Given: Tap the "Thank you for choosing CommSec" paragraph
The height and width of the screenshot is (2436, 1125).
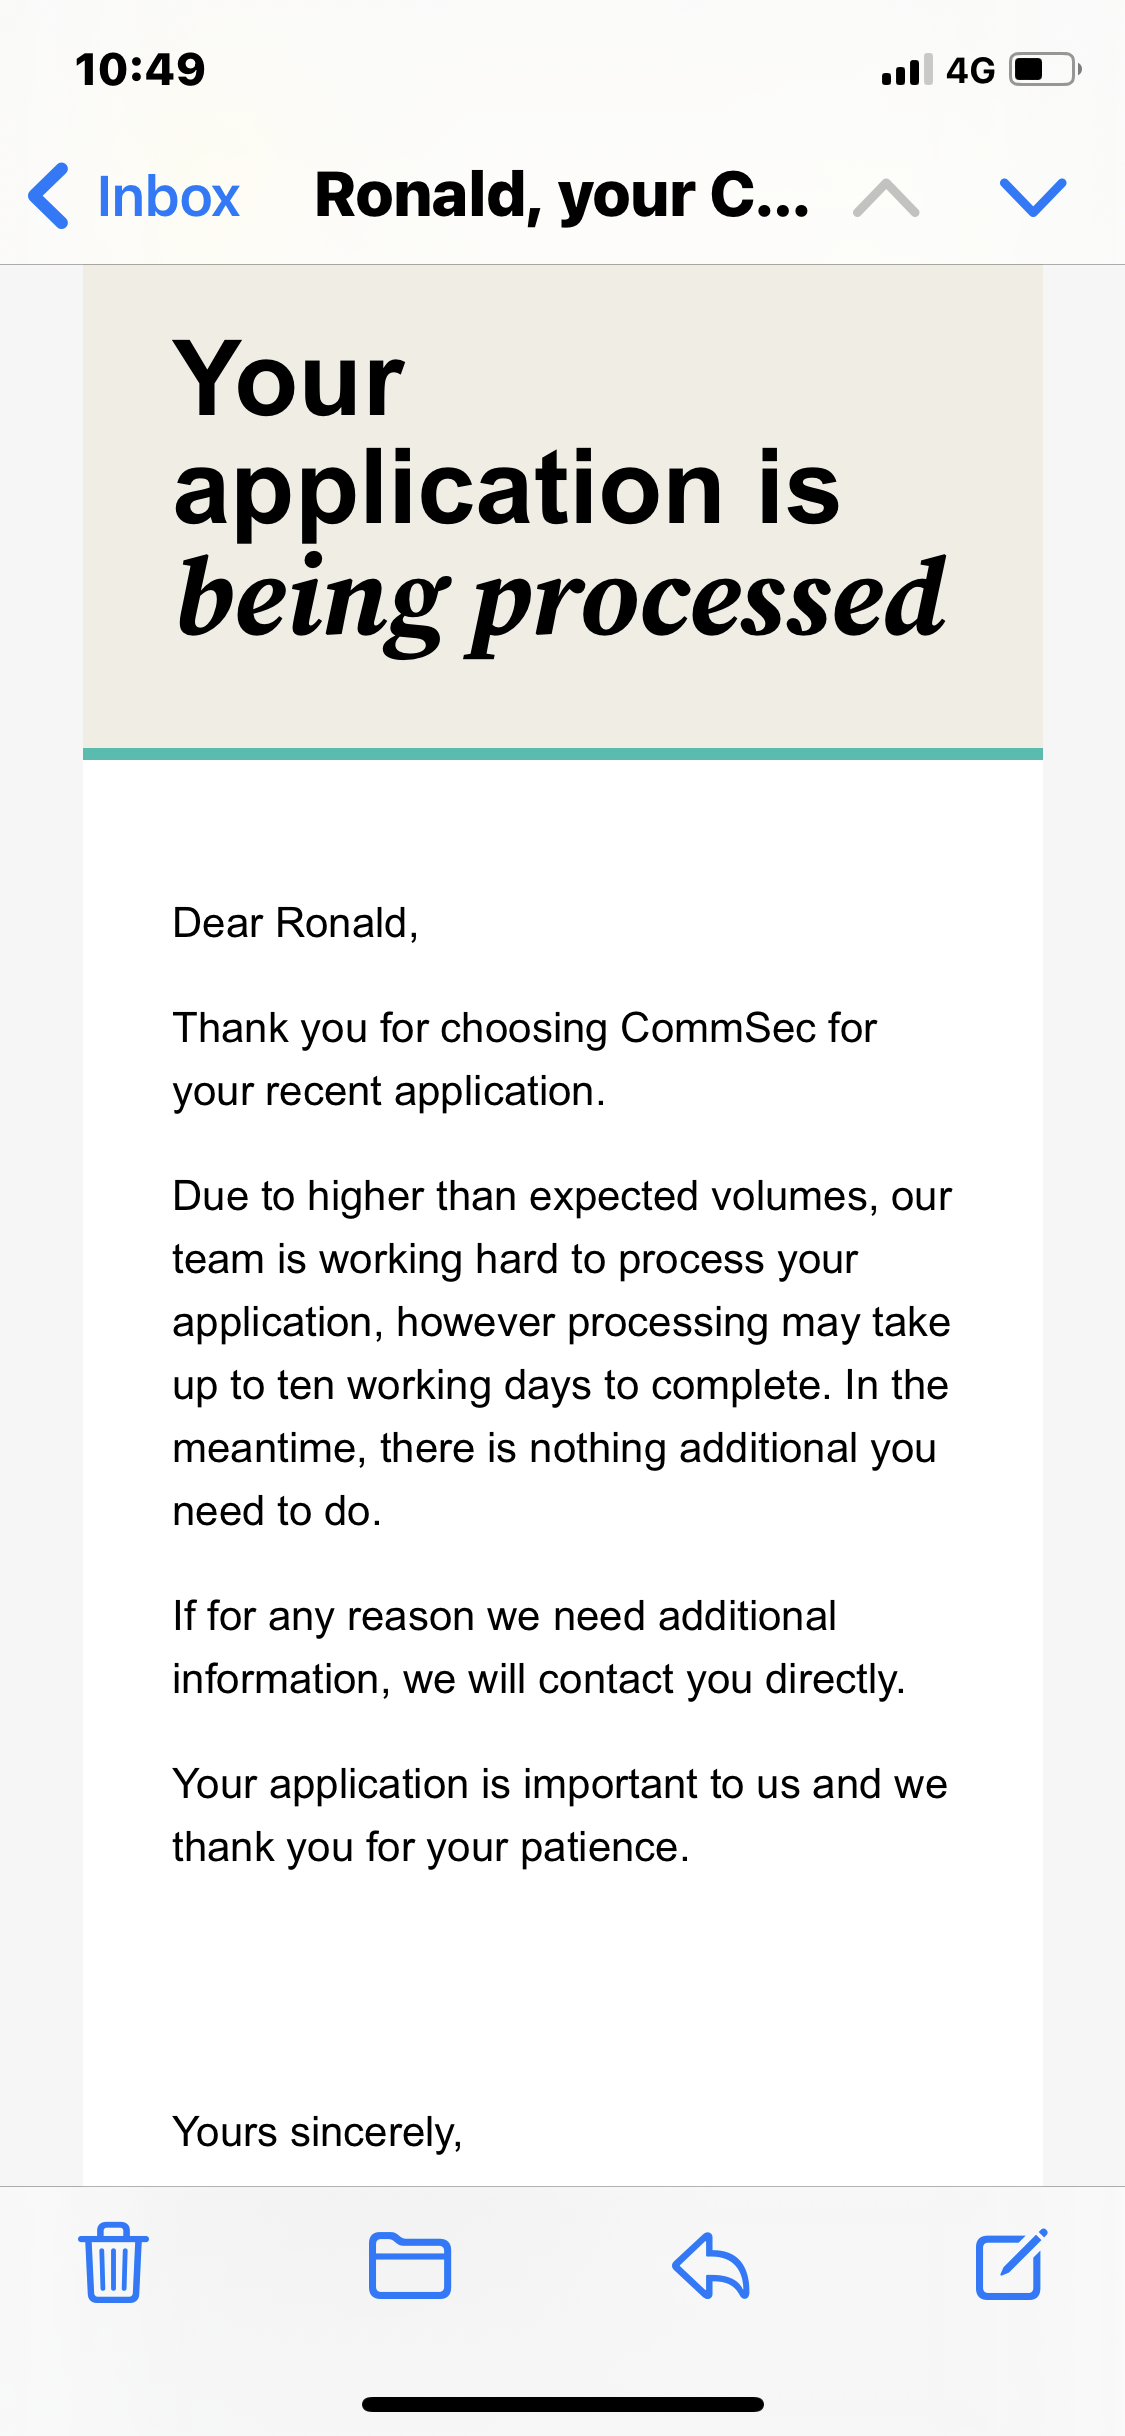Looking at the screenshot, I should pos(524,1060).
